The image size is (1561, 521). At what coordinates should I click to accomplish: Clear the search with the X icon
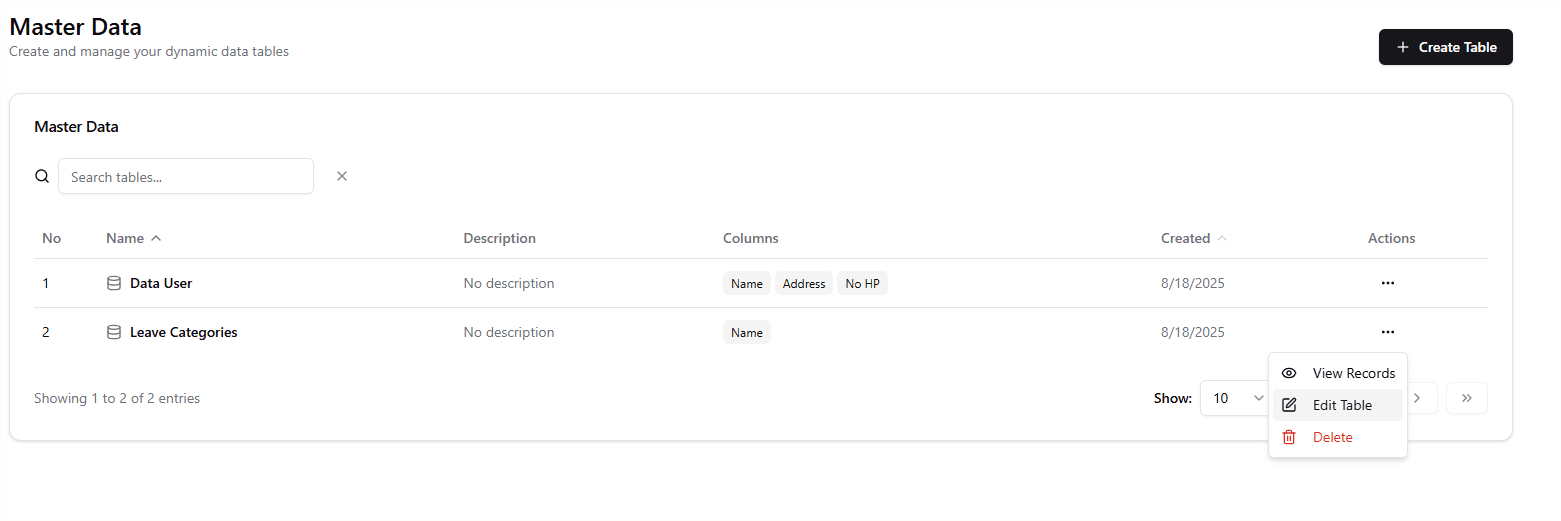[342, 176]
